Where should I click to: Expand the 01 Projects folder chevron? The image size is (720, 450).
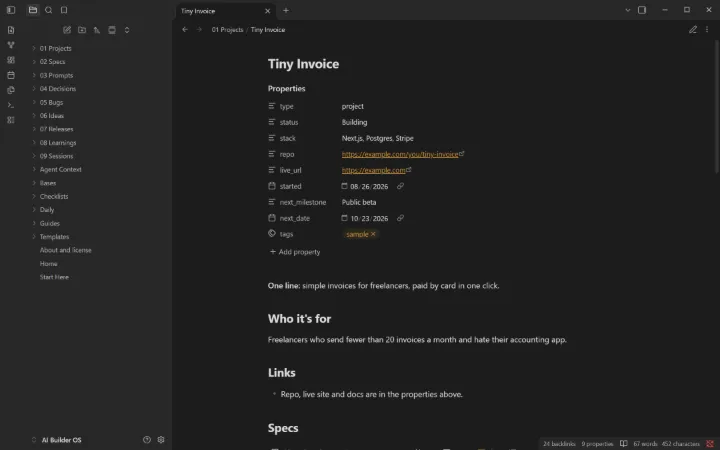(34, 48)
